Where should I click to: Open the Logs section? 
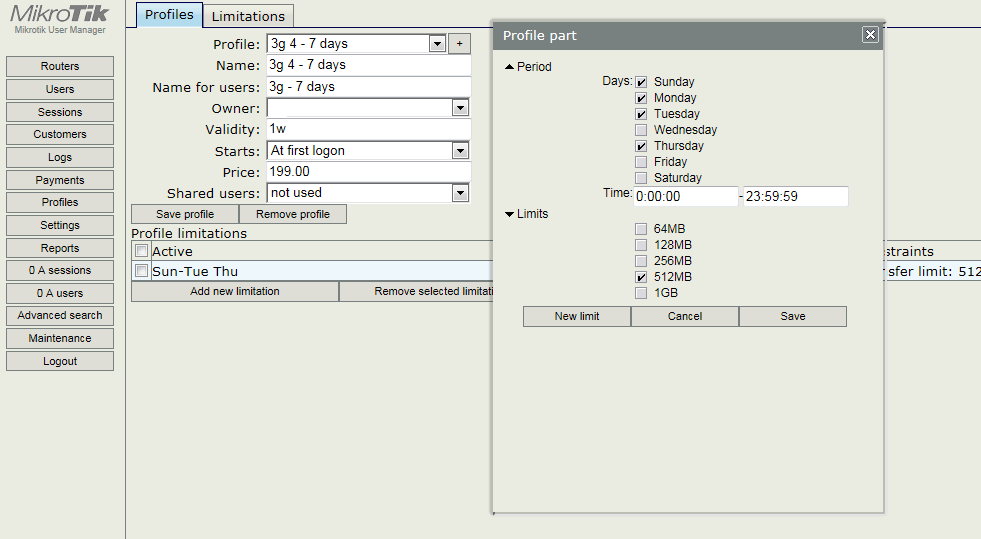[x=60, y=157]
